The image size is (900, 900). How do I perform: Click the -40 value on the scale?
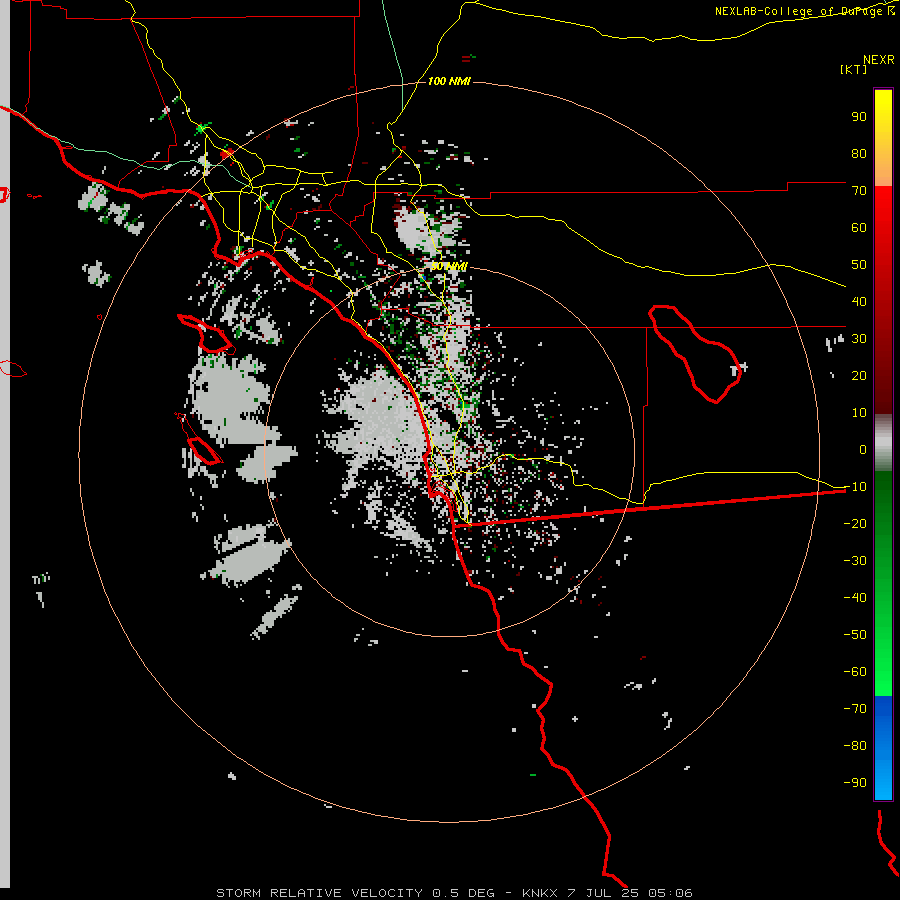tap(855, 598)
